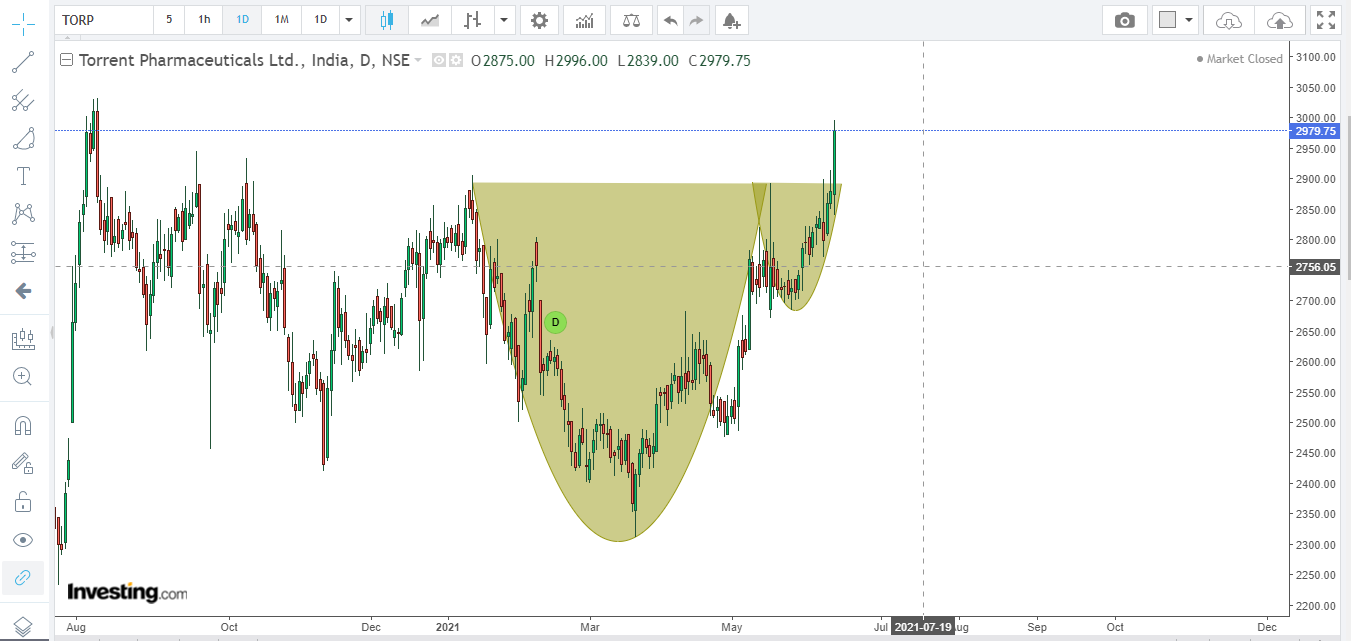
Task: Open the layout square selector
Action: coord(1166,19)
